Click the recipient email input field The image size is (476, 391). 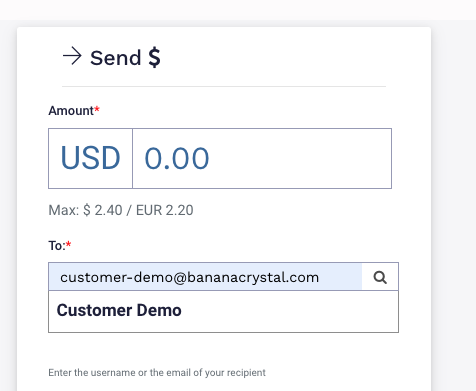point(205,277)
